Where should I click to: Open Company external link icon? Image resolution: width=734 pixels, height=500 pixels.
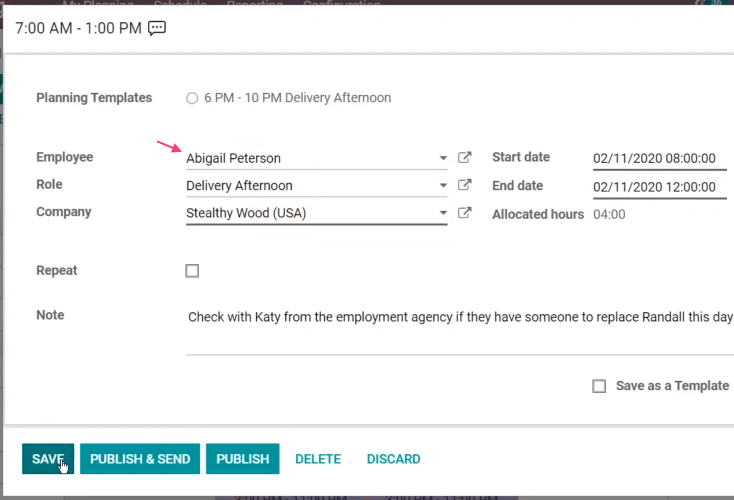[x=464, y=213]
